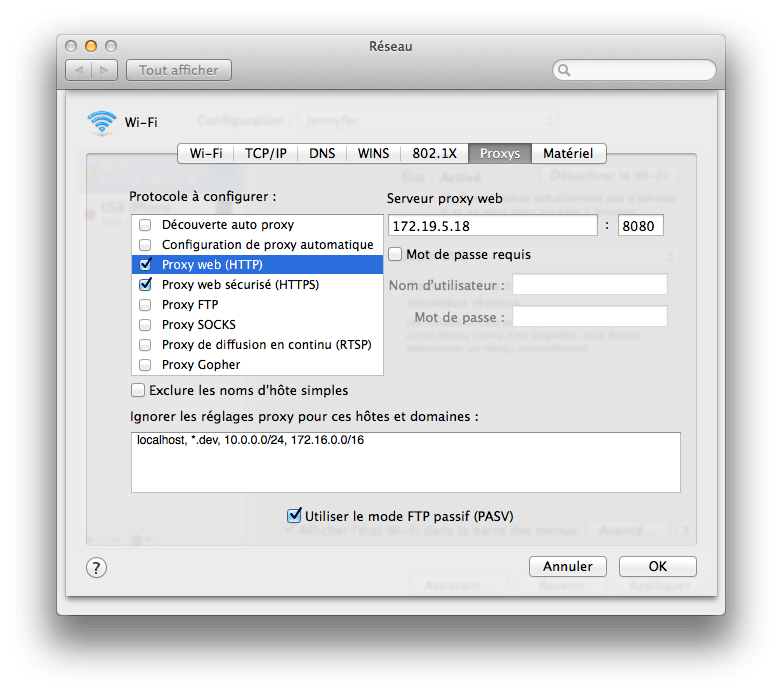The image size is (782, 694).
Task: Uncheck Utiliser le mode FTP passif (PASV)
Action: (x=294, y=515)
